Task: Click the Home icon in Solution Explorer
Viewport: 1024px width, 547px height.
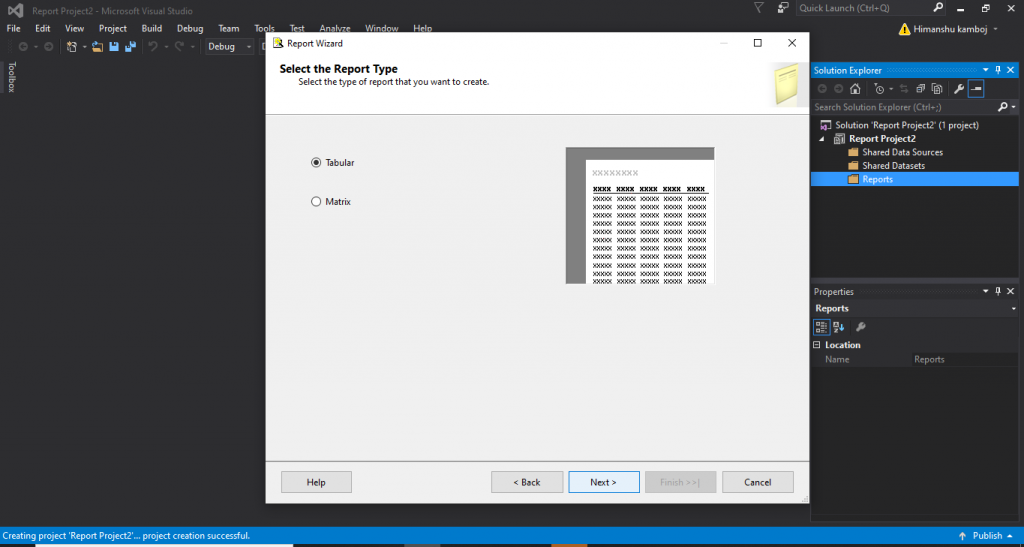Action: (x=855, y=89)
